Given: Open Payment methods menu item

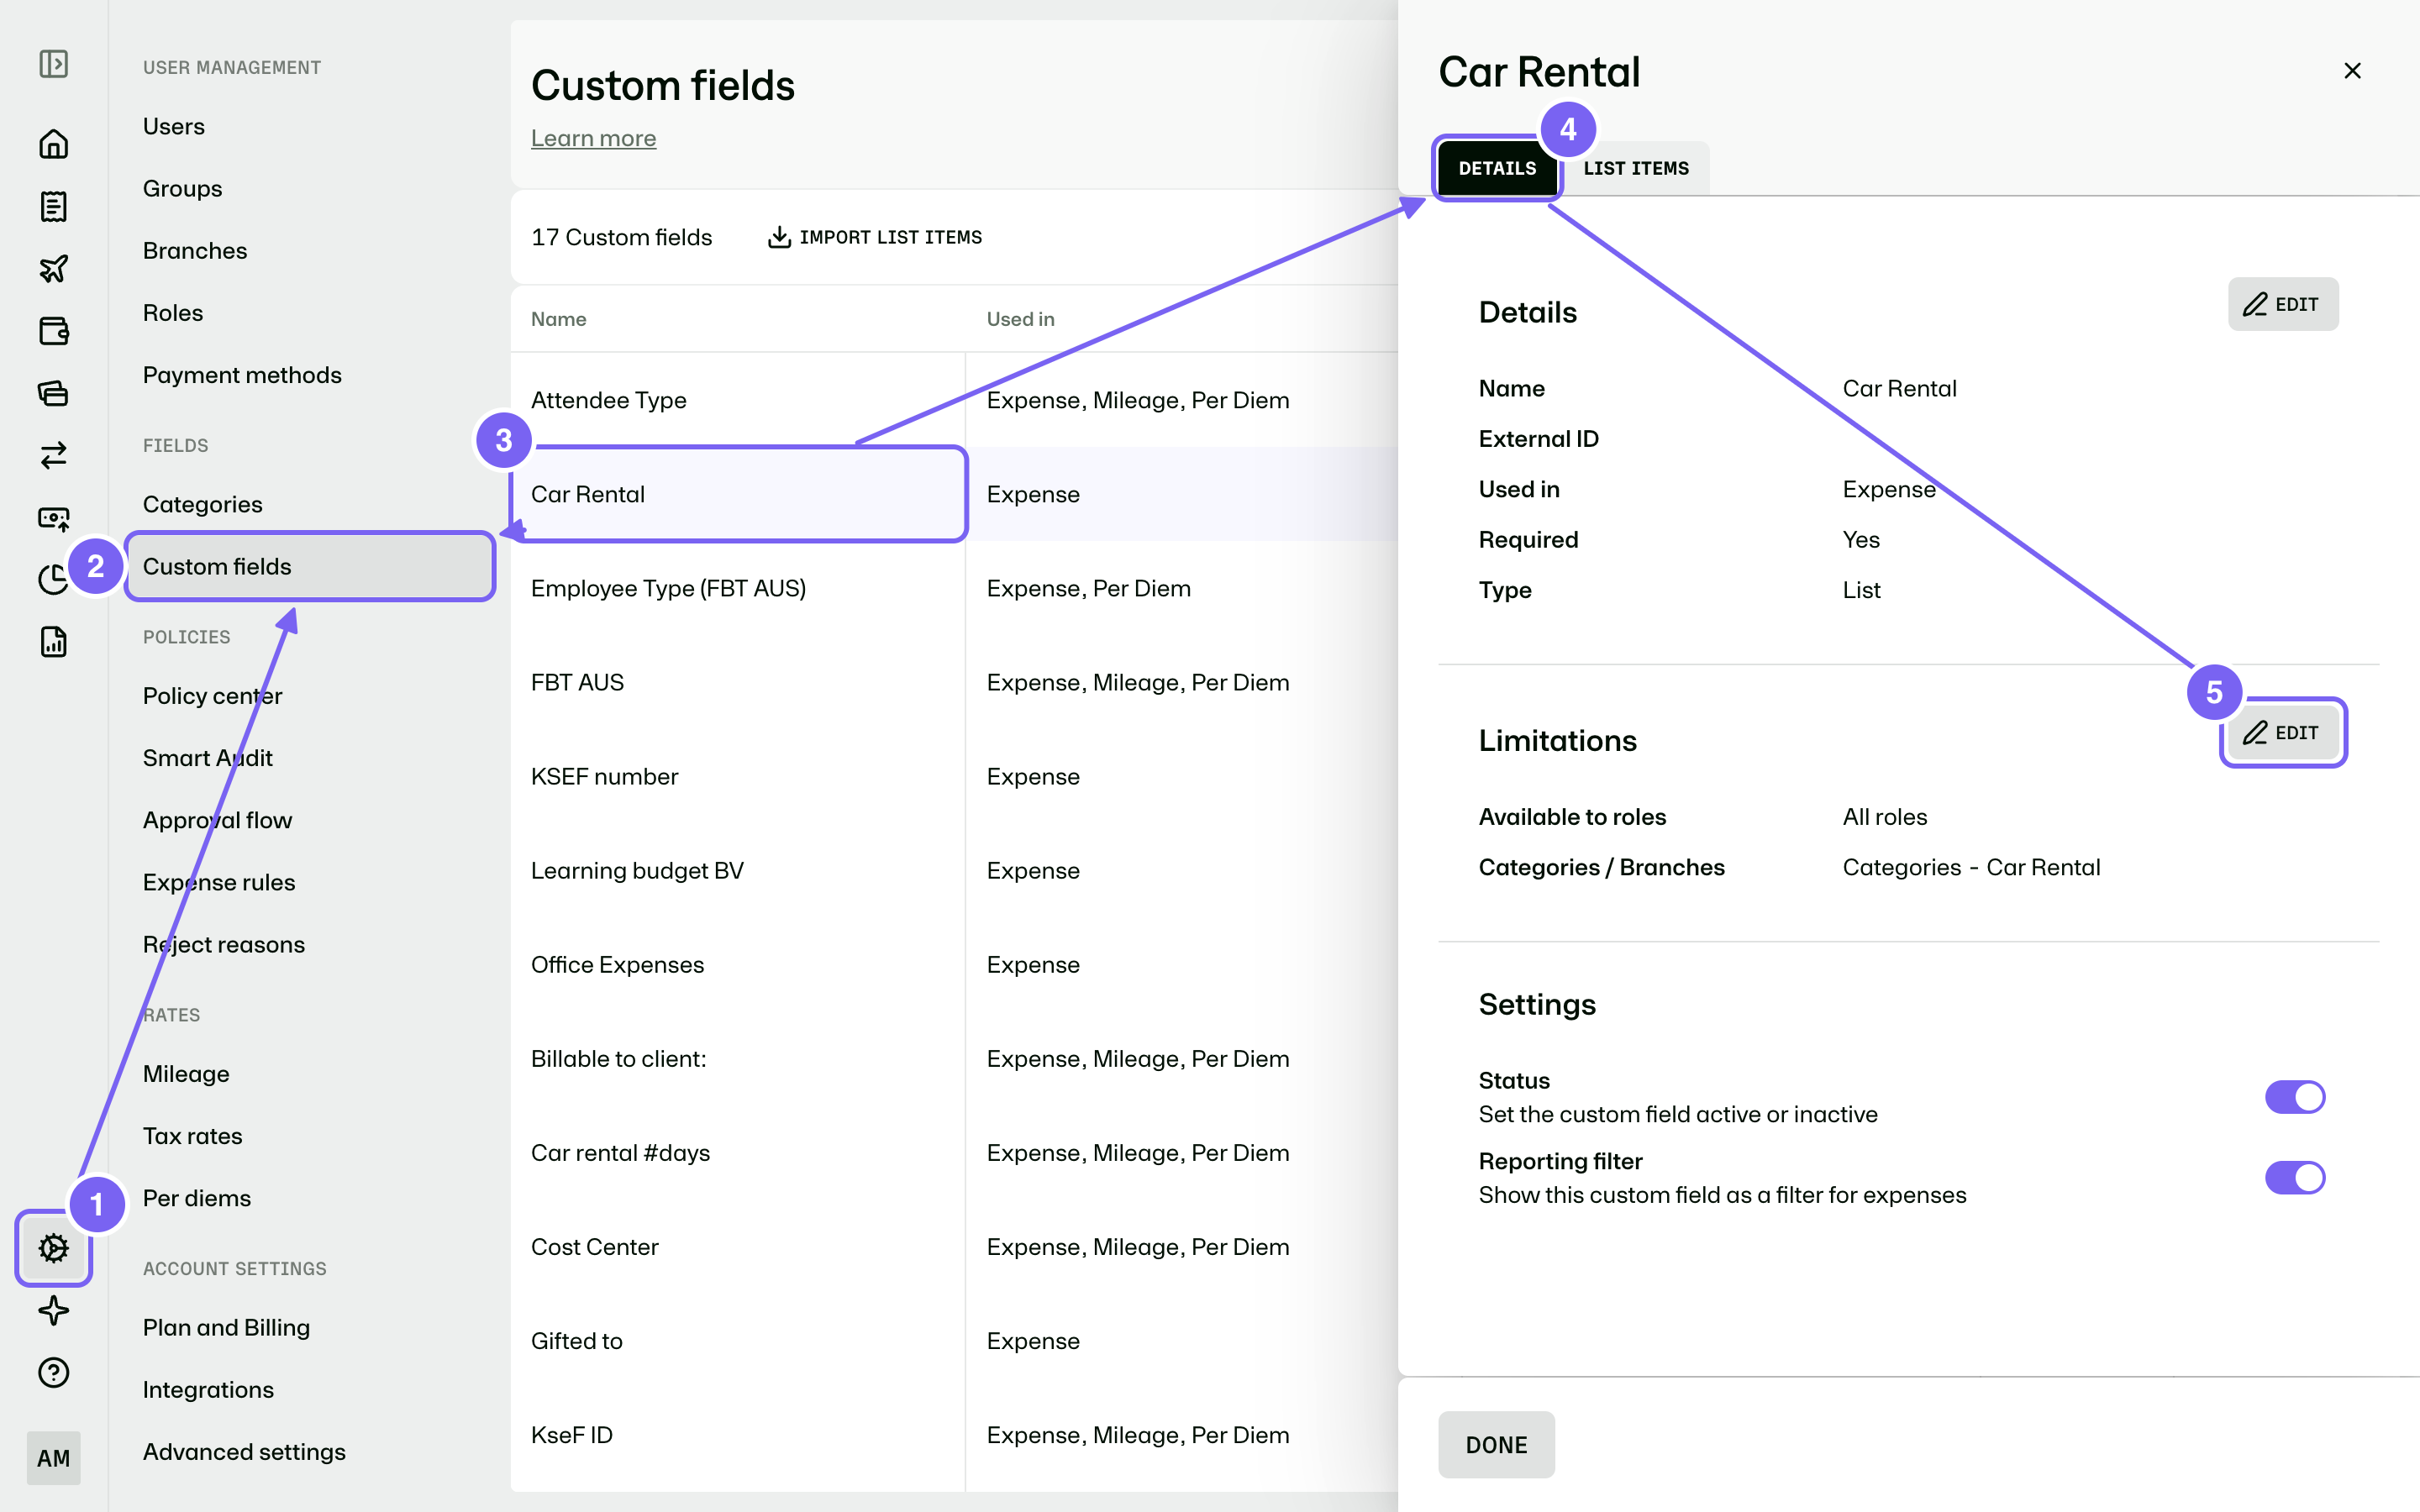Looking at the screenshot, I should tap(242, 375).
